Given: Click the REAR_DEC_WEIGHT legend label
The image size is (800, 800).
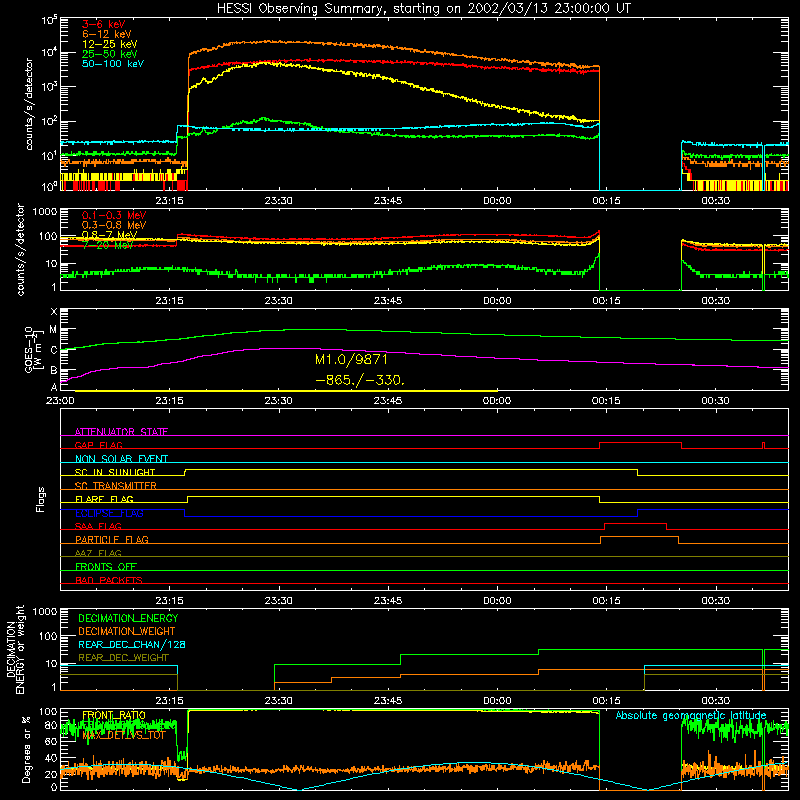Looking at the screenshot, I should tap(123, 658).
